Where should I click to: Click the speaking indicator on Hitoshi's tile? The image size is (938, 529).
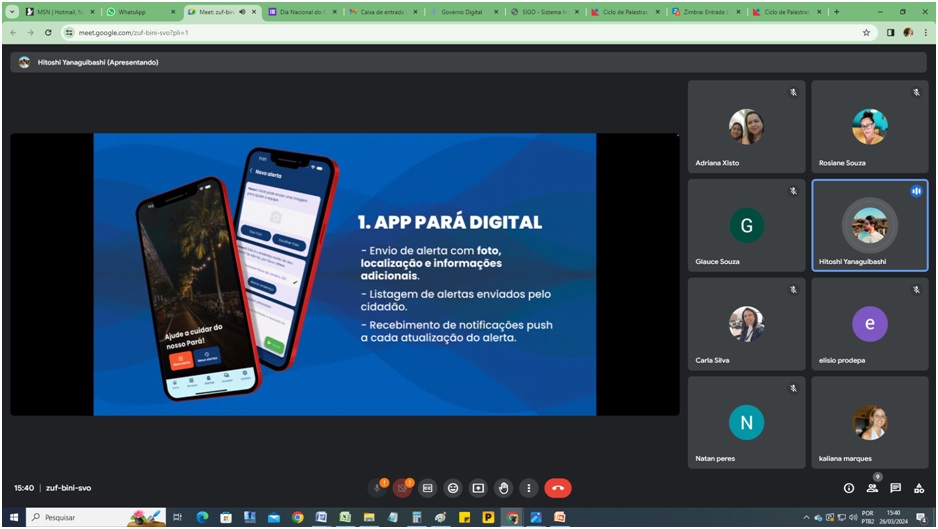point(916,191)
